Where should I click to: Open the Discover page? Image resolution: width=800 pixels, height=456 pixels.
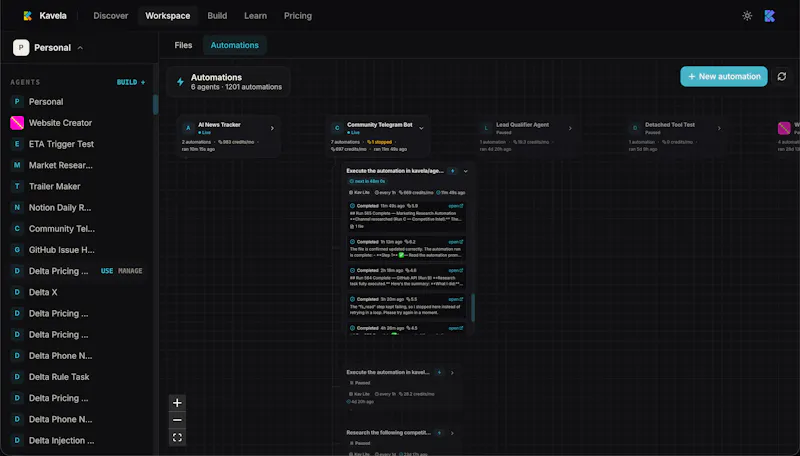point(110,16)
